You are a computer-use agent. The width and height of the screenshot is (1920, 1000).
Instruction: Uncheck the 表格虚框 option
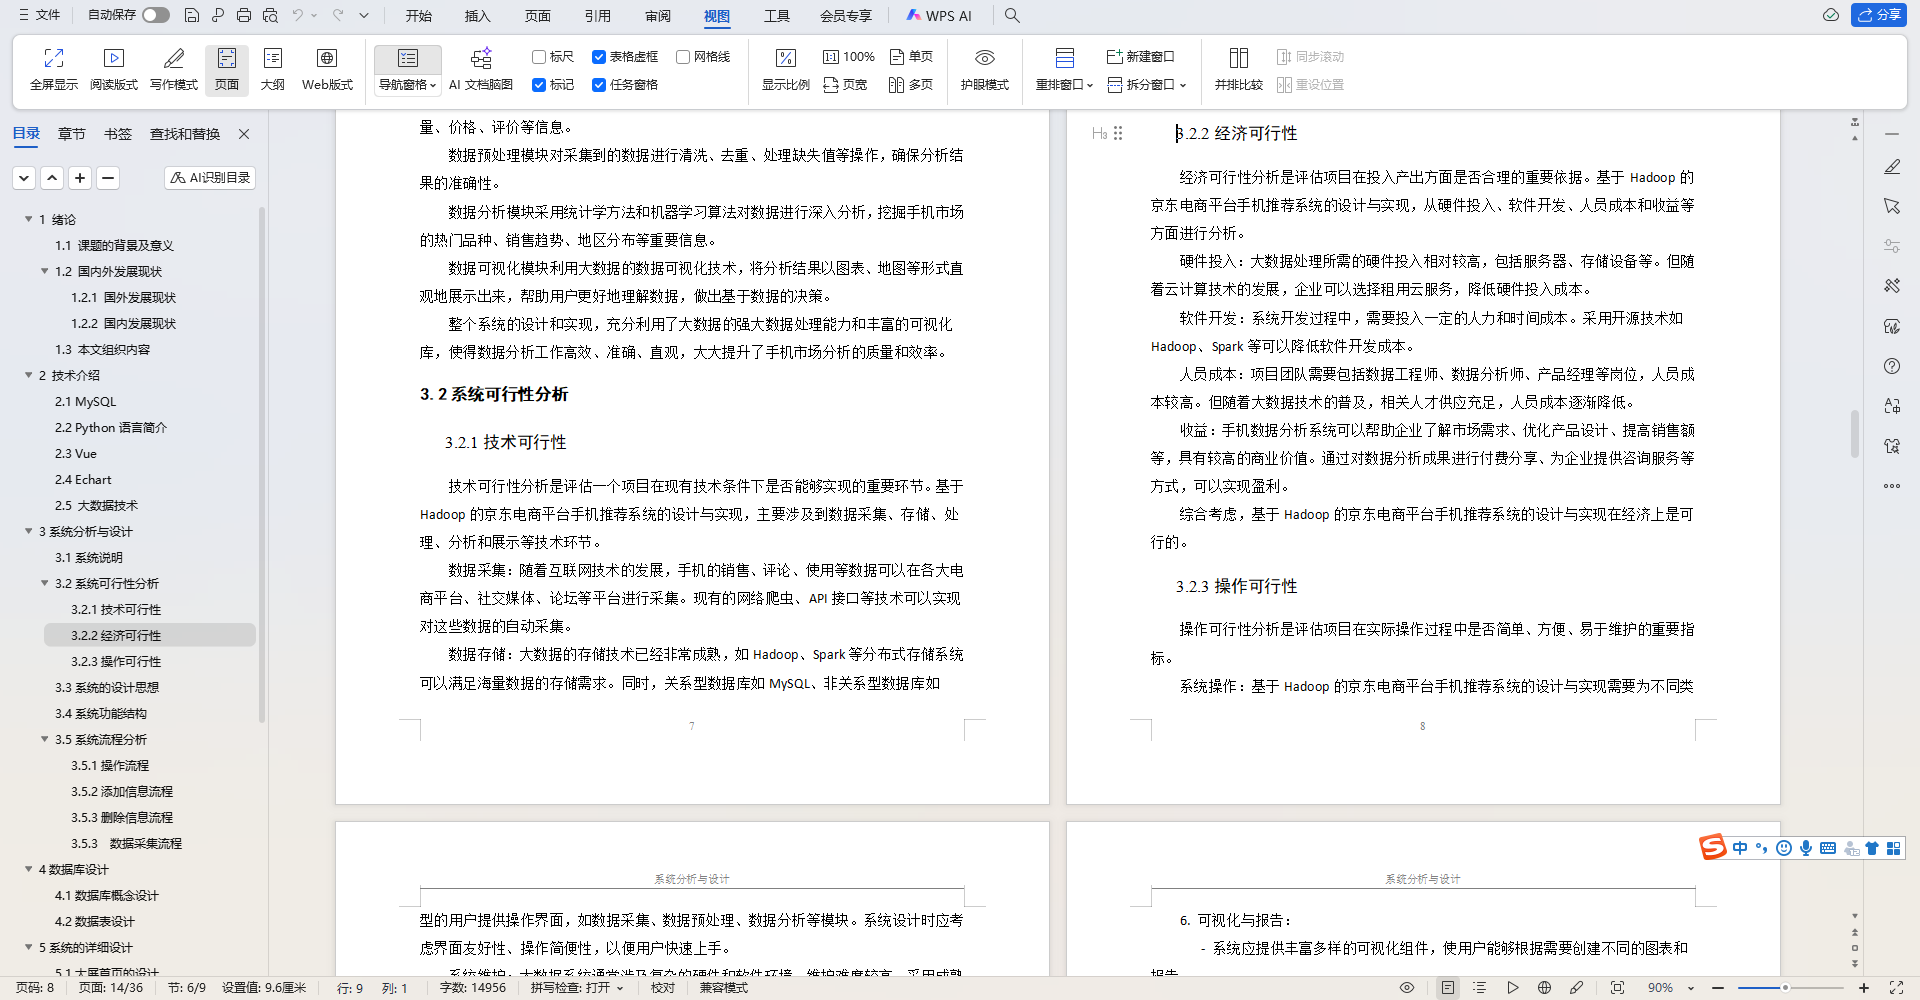point(600,56)
